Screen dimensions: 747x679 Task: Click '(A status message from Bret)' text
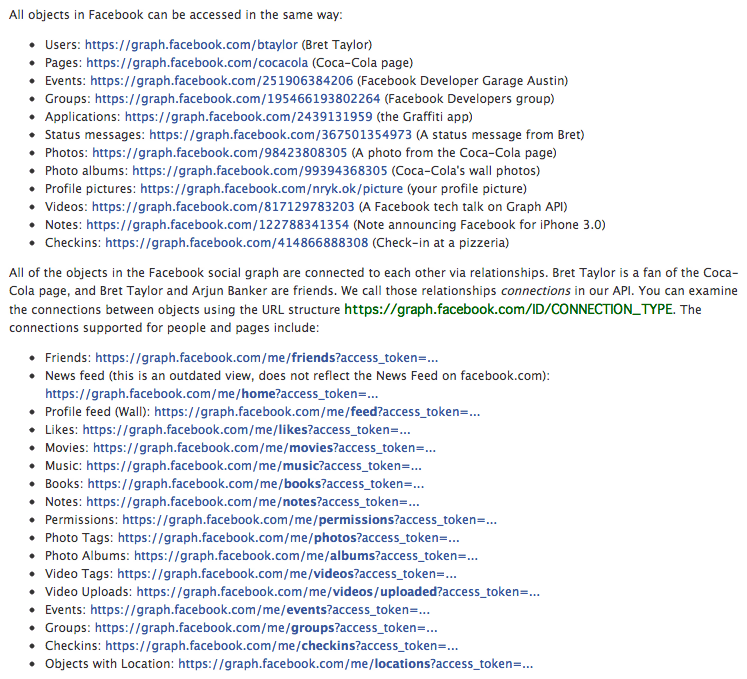(500, 135)
